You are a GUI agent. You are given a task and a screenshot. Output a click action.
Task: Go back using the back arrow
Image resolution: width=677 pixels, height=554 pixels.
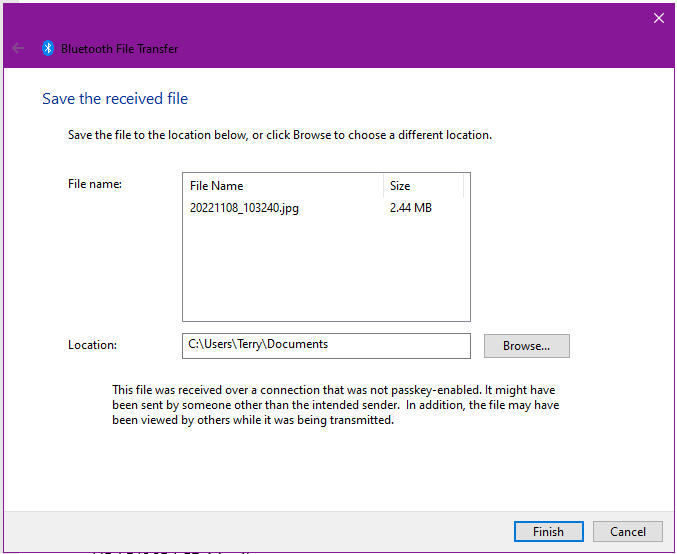pos(18,48)
